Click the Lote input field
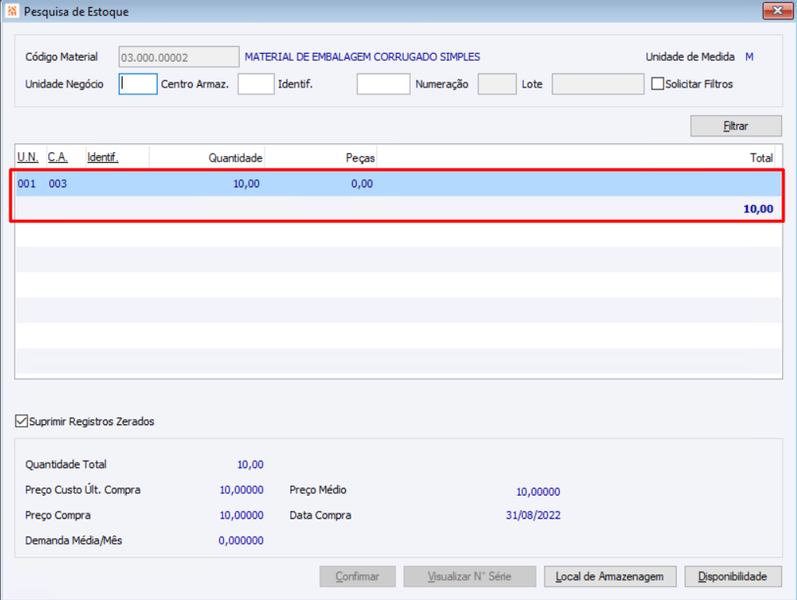The width and height of the screenshot is (797, 600). tap(598, 84)
